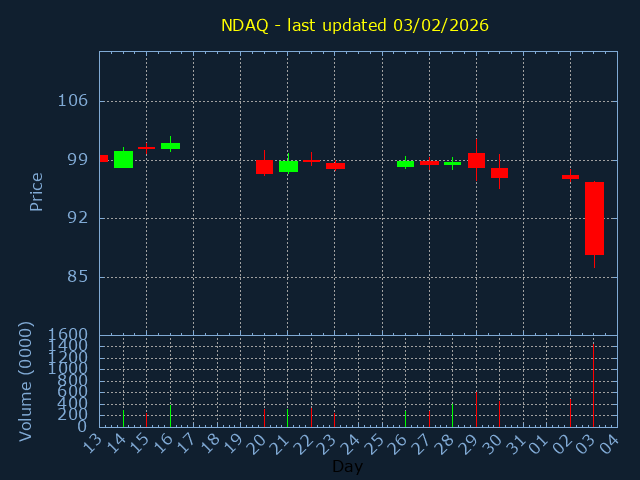This screenshot has width=640, height=480.
Task: Select the red candlestick on day 23
Action: click(335, 166)
